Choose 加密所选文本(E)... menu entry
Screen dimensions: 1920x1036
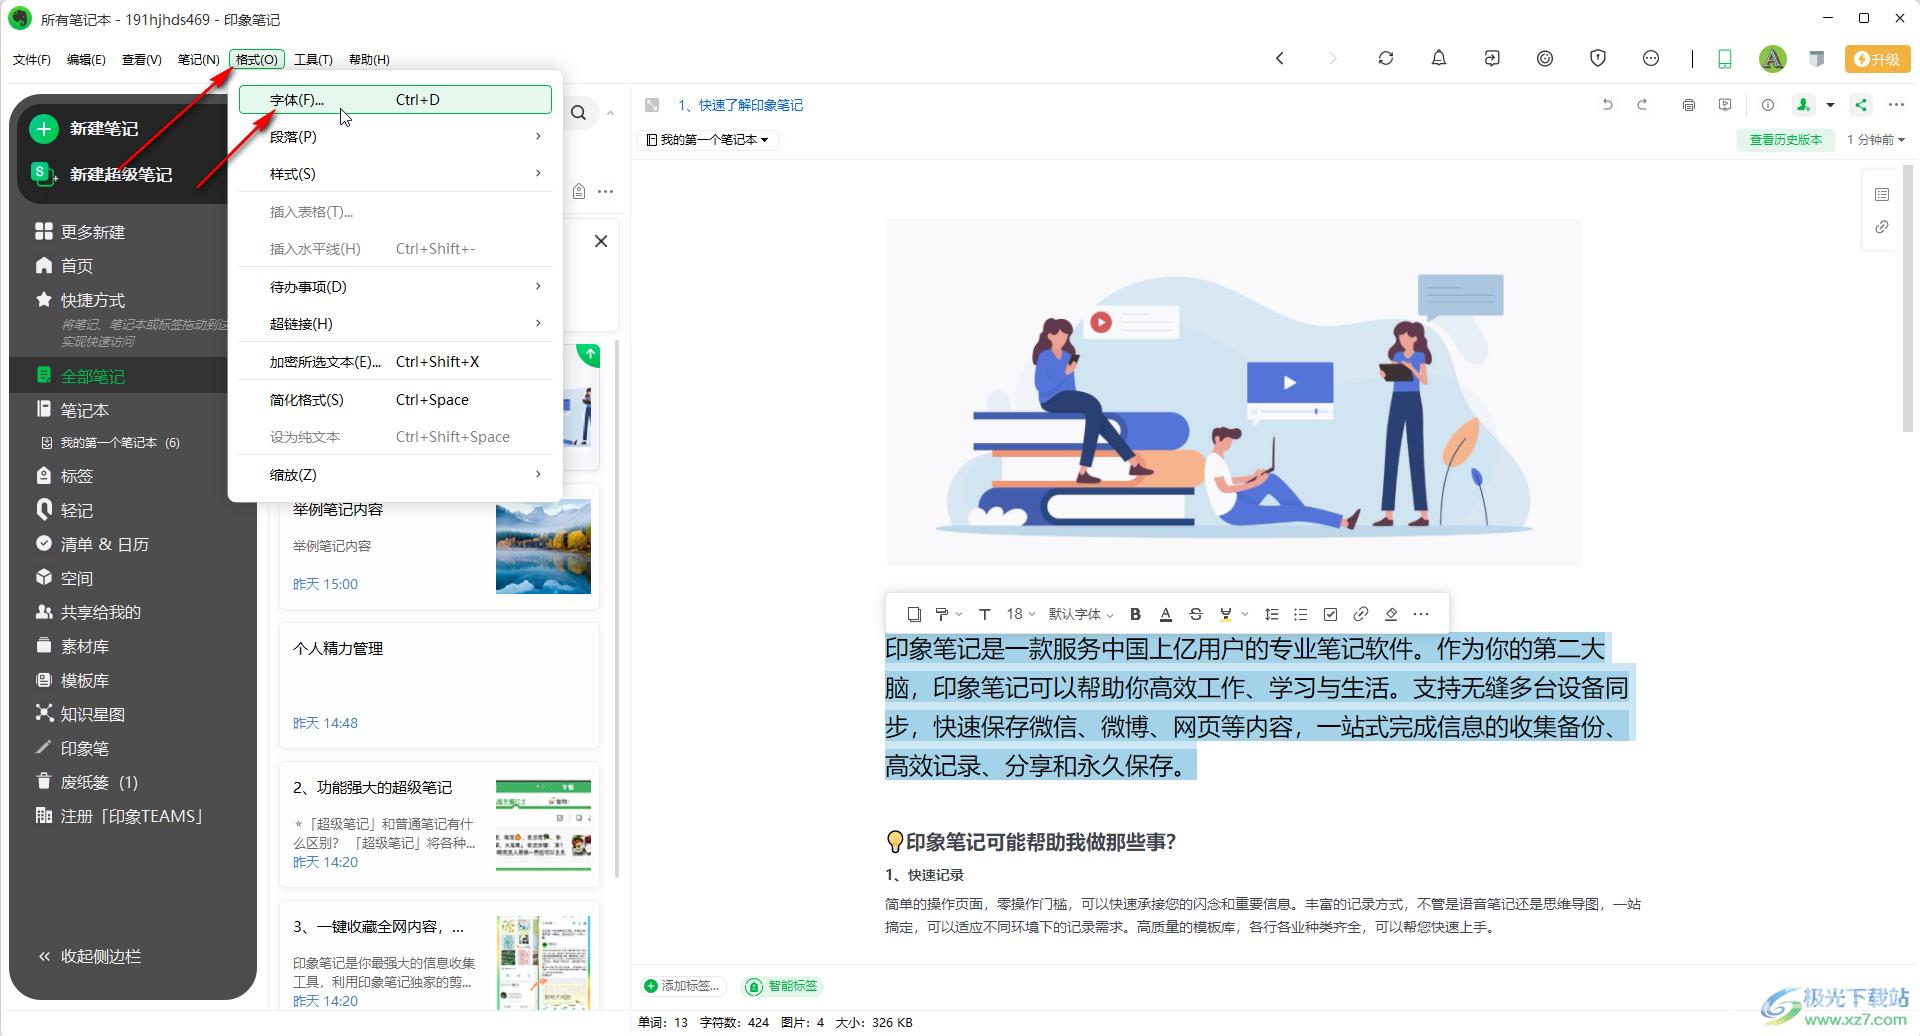[x=395, y=362]
